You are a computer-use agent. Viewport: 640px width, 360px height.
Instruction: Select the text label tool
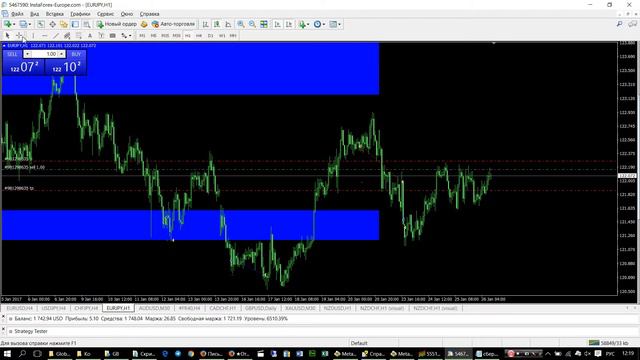(x=101, y=36)
